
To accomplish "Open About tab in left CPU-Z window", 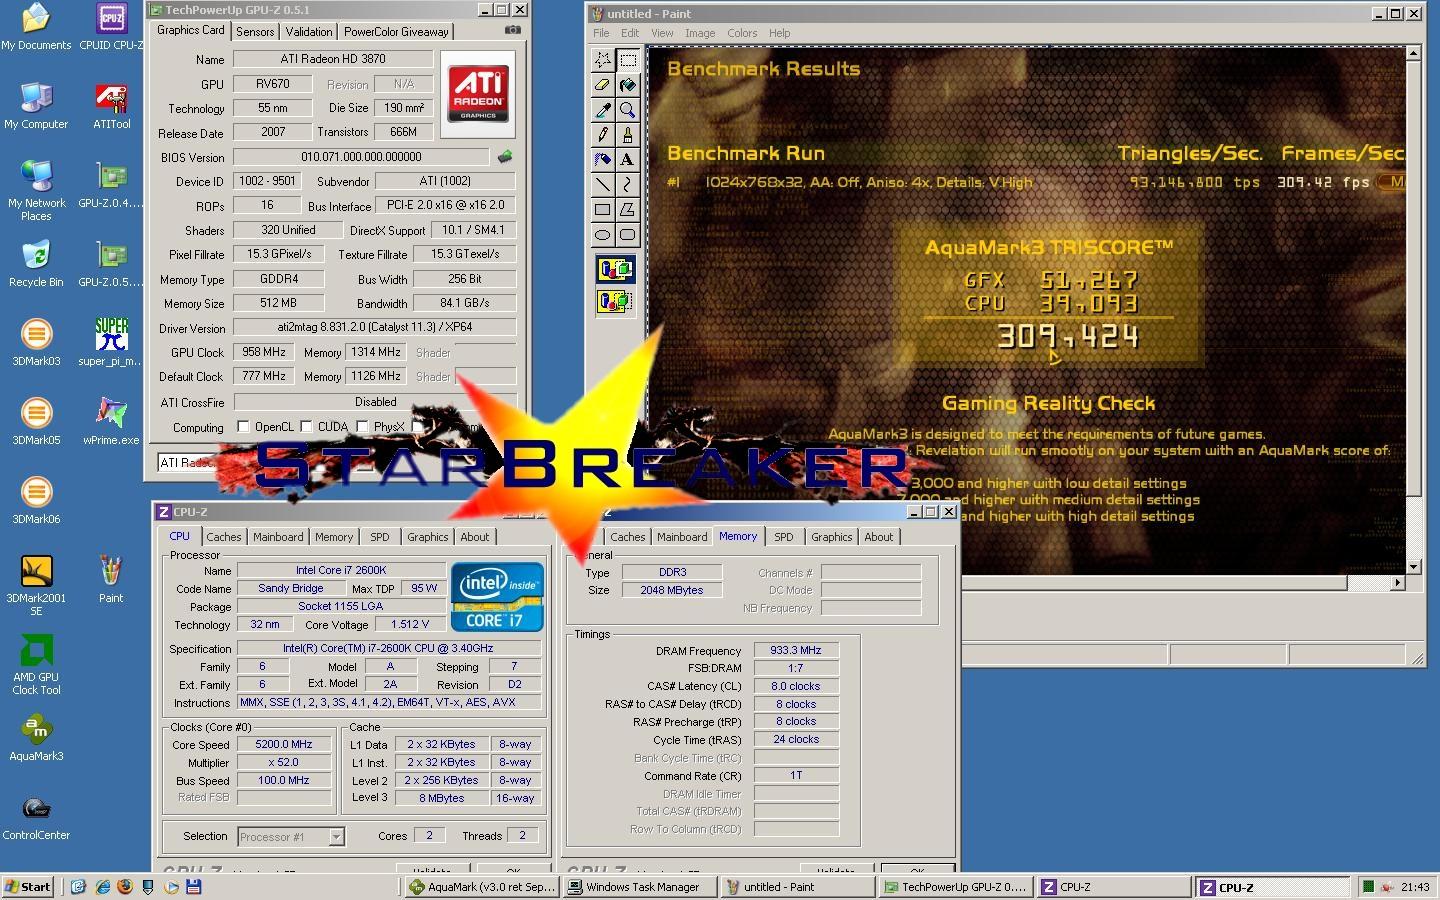I will click(475, 537).
